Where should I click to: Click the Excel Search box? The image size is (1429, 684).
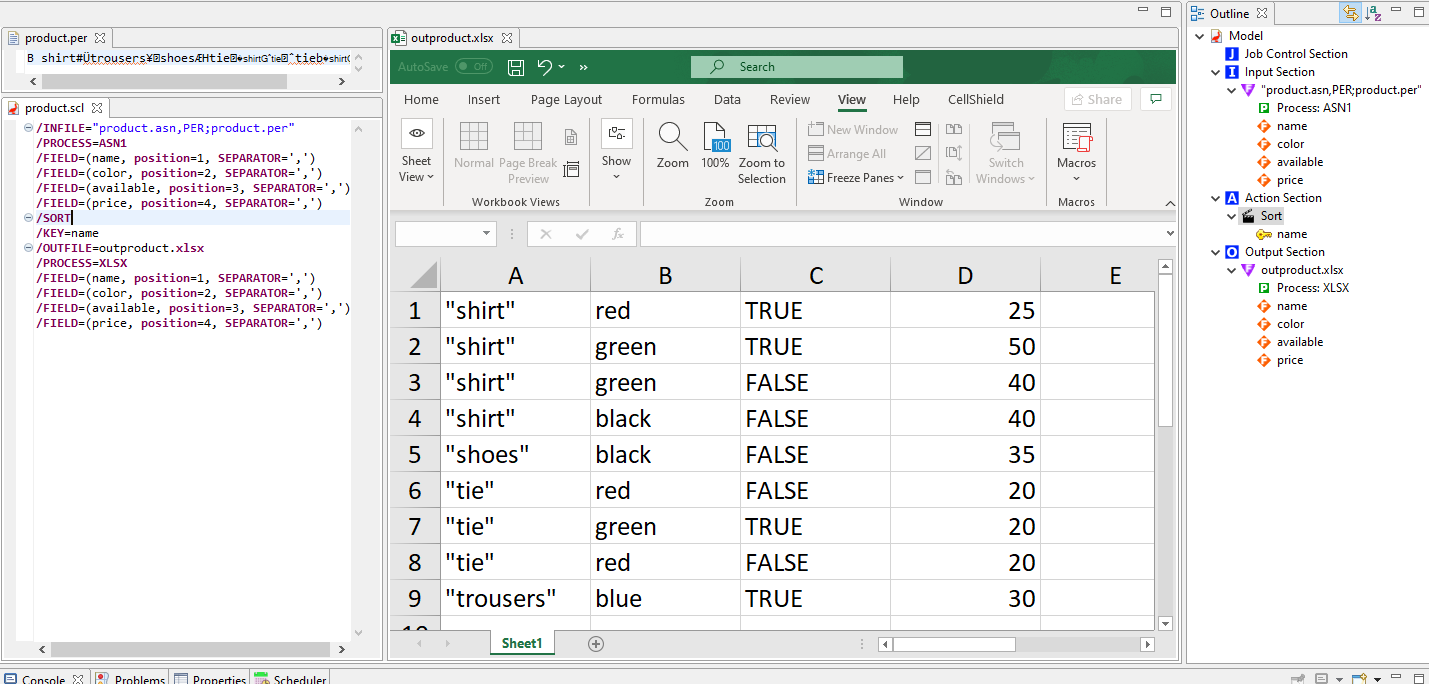[797, 67]
